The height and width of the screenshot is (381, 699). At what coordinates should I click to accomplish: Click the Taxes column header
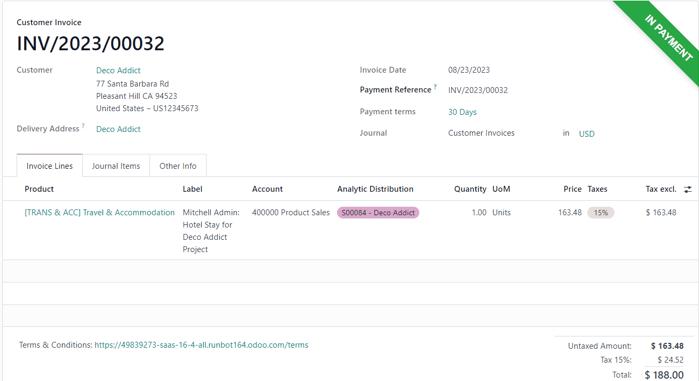point(597,189)
